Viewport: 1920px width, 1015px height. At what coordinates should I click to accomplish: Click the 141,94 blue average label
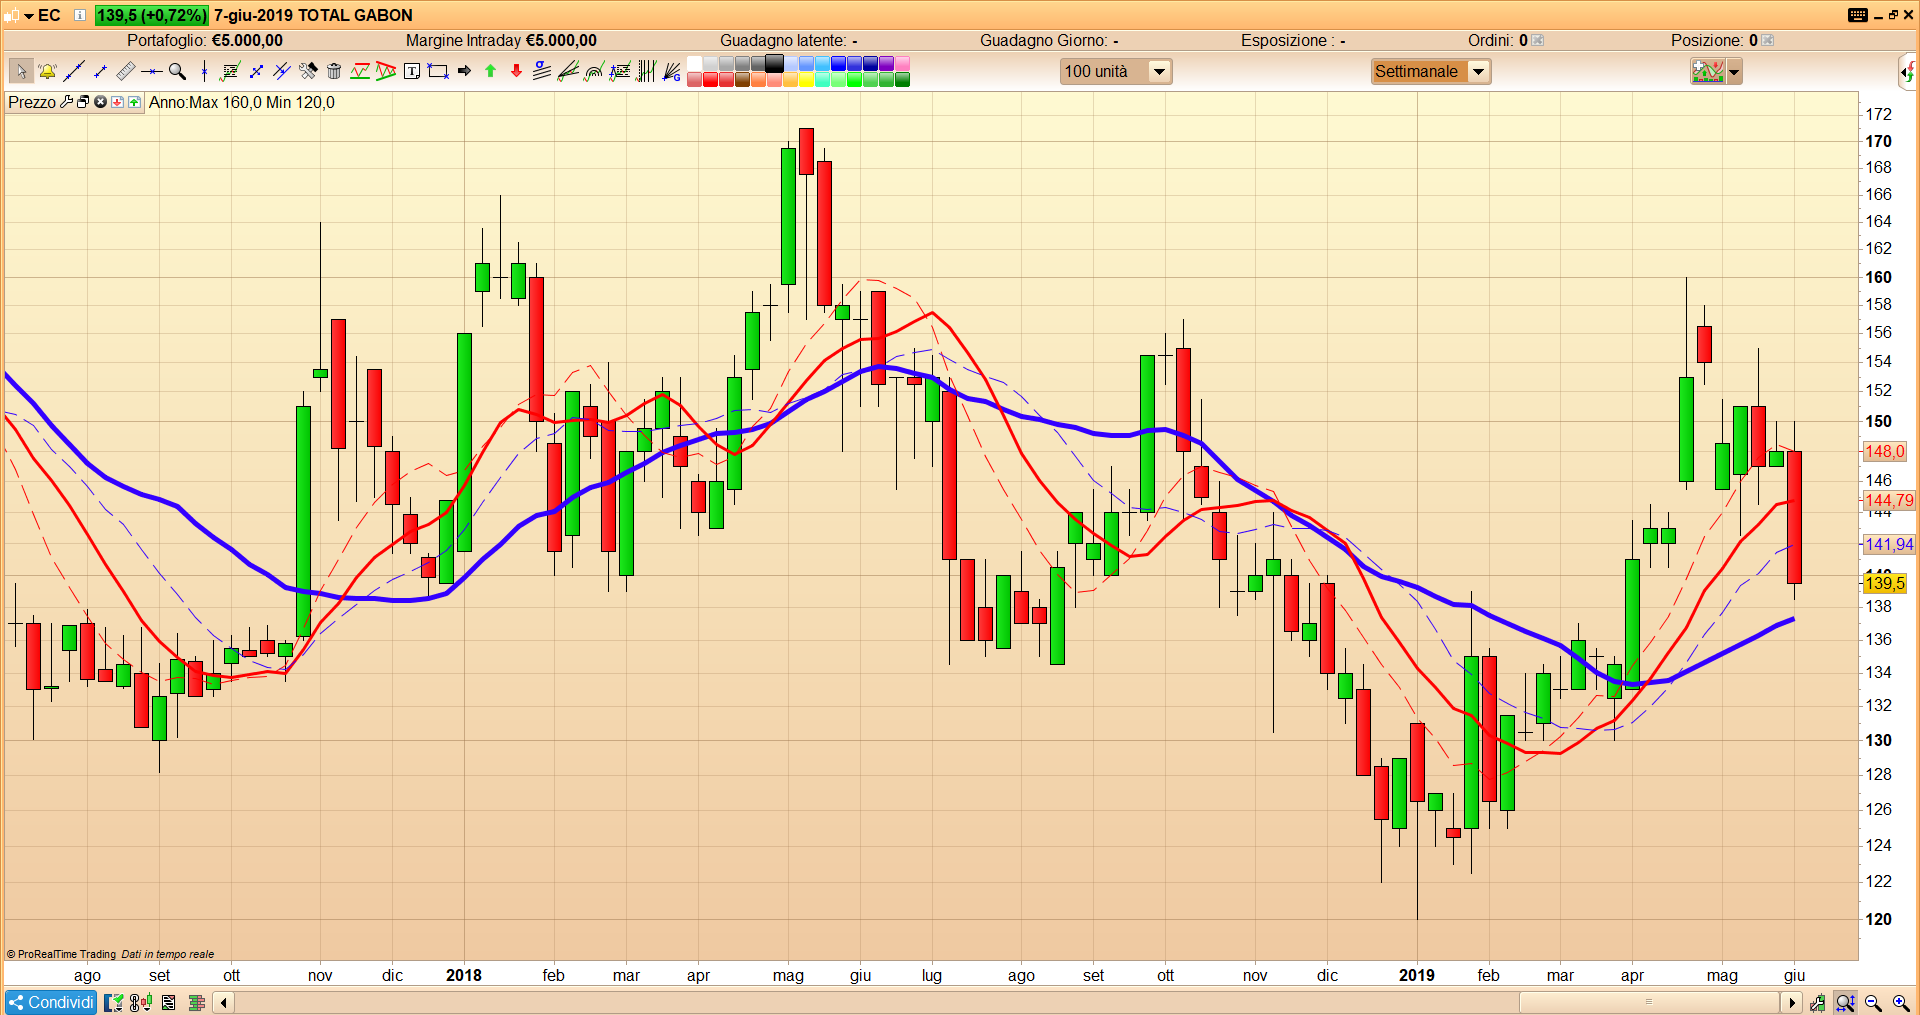tap(1888, 544)
